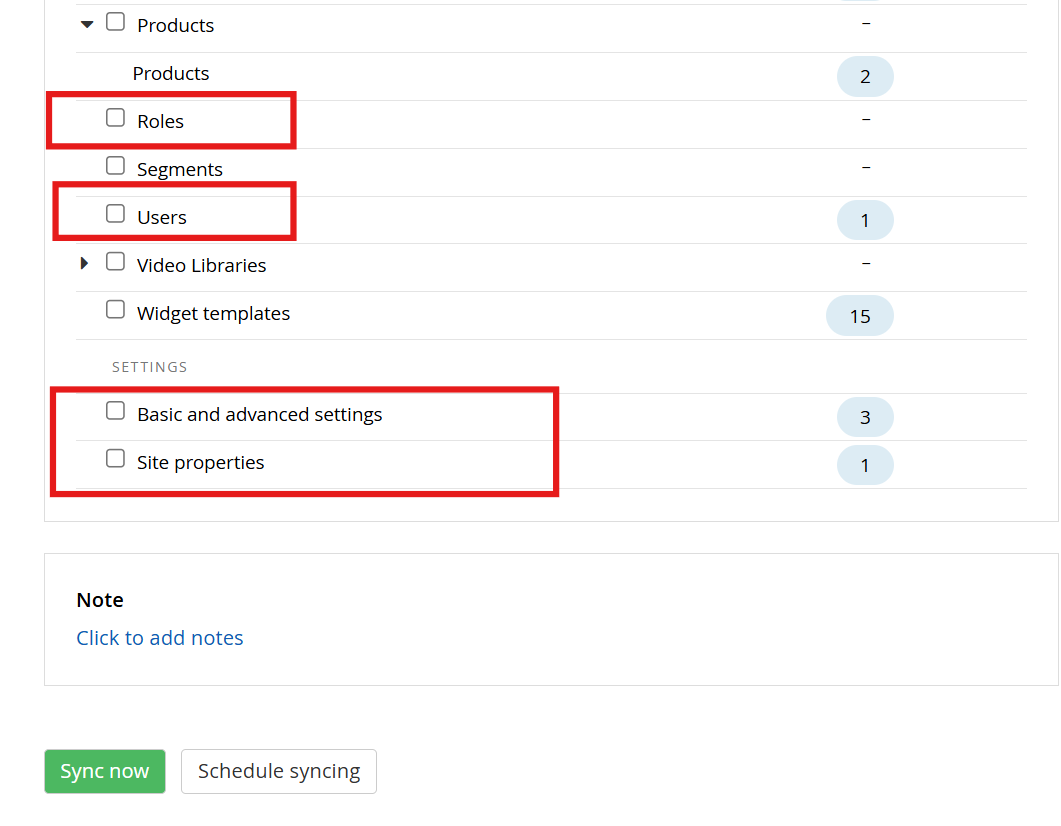This screenshot has height=826, width=1061.
Task: Select the Products child row label
Action: click(171, 73)
